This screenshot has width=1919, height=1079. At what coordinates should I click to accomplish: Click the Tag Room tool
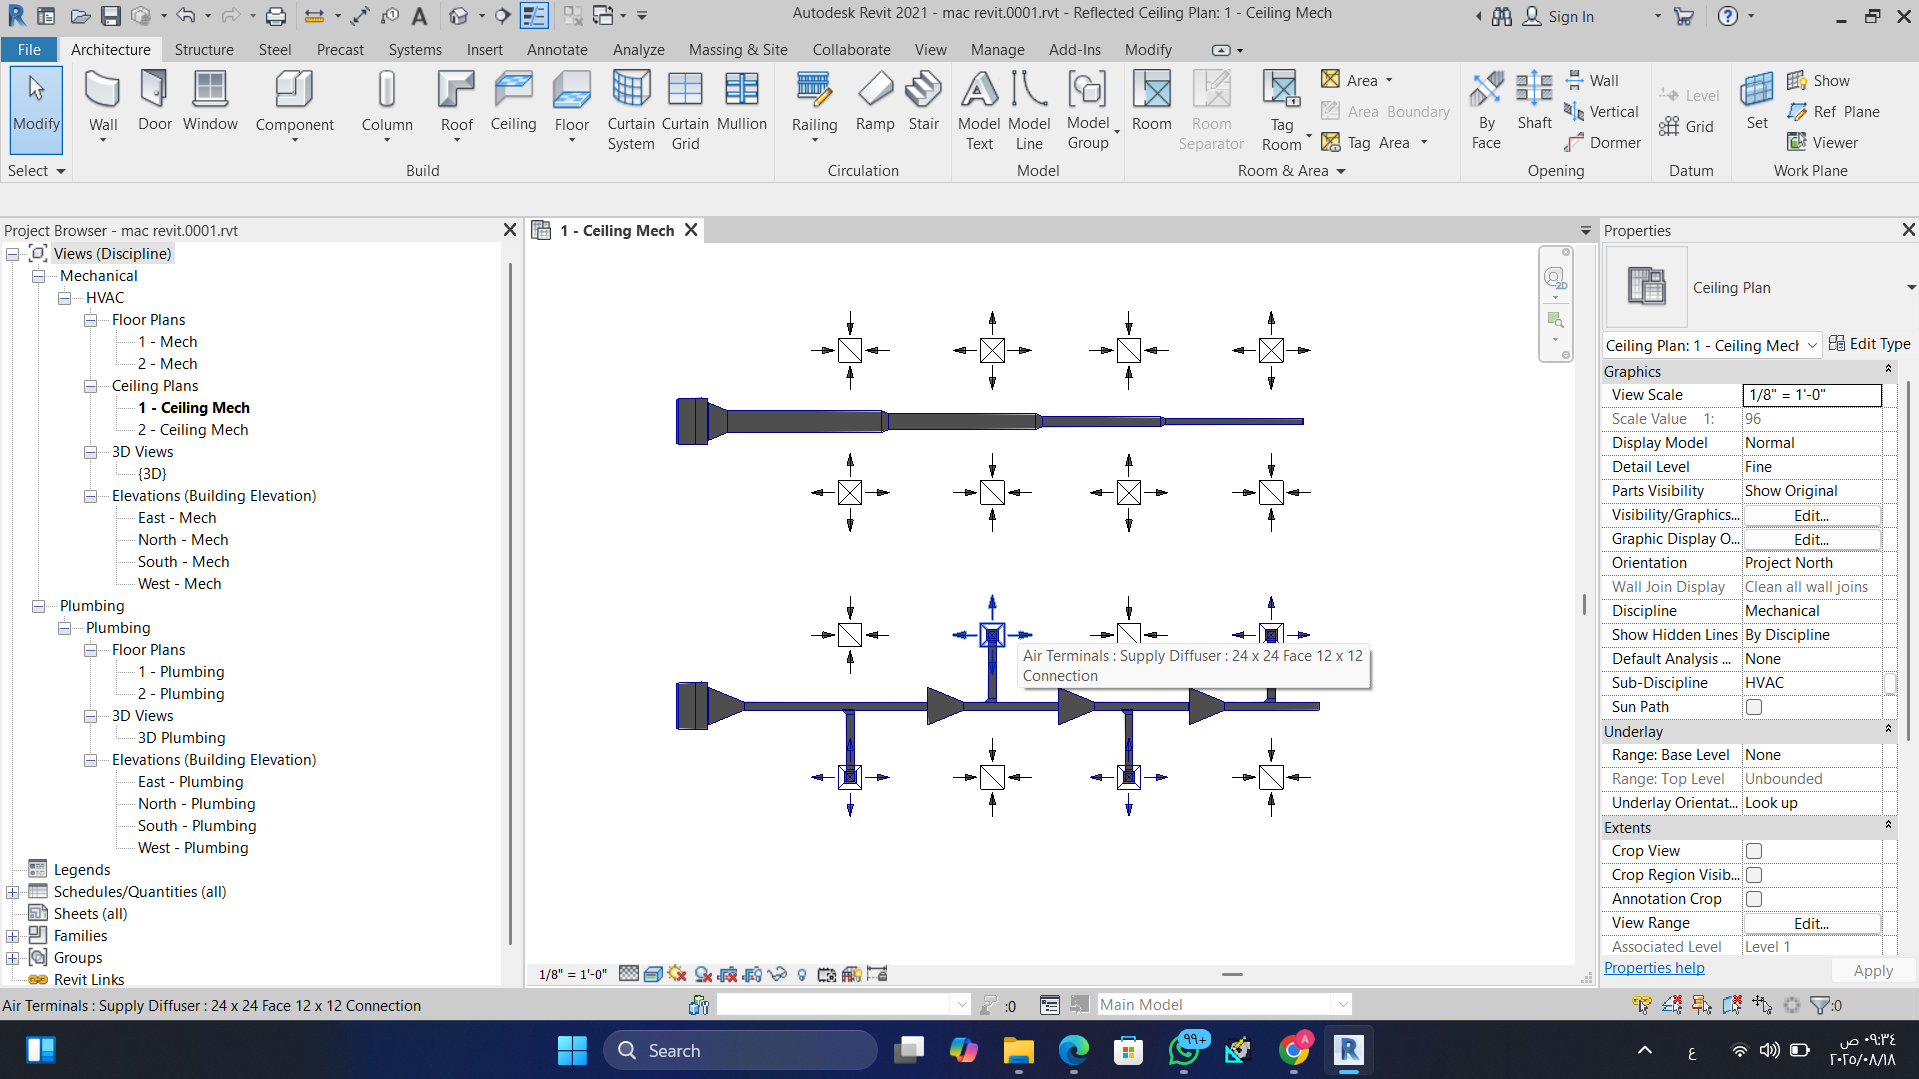(x=1282, y=110)
